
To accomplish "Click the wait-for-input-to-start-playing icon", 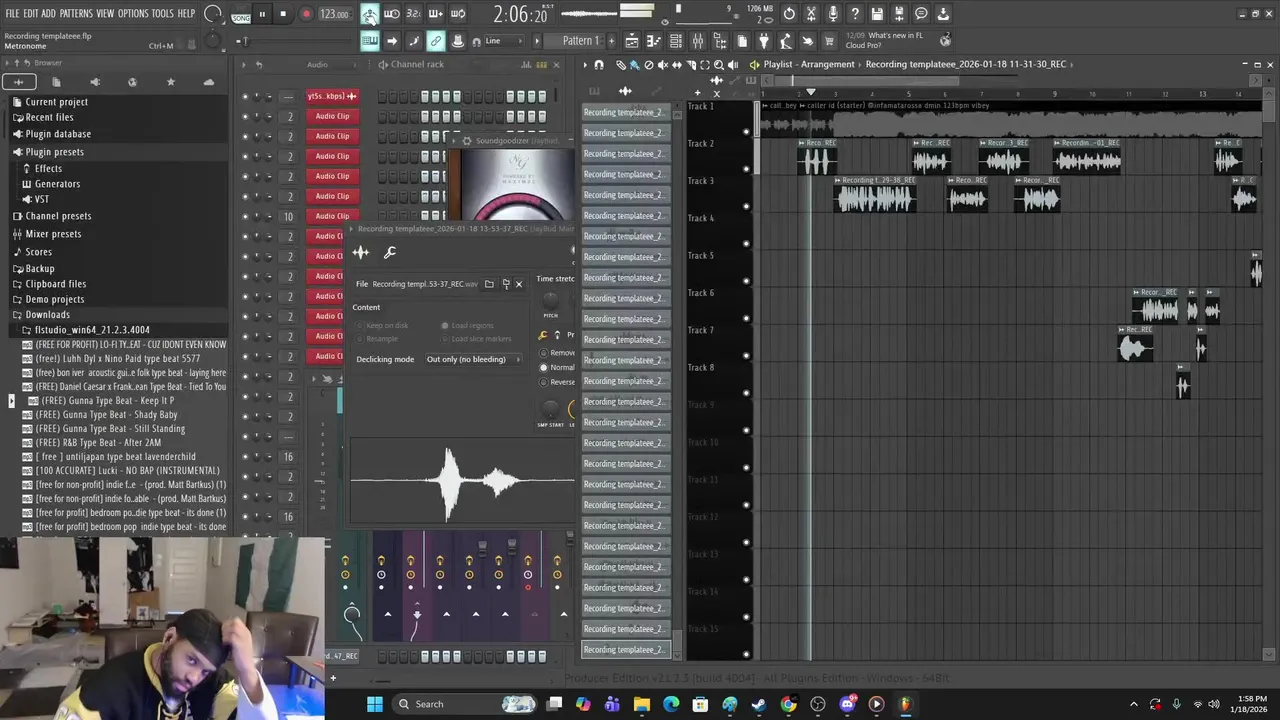I will (x=392, y=14).
